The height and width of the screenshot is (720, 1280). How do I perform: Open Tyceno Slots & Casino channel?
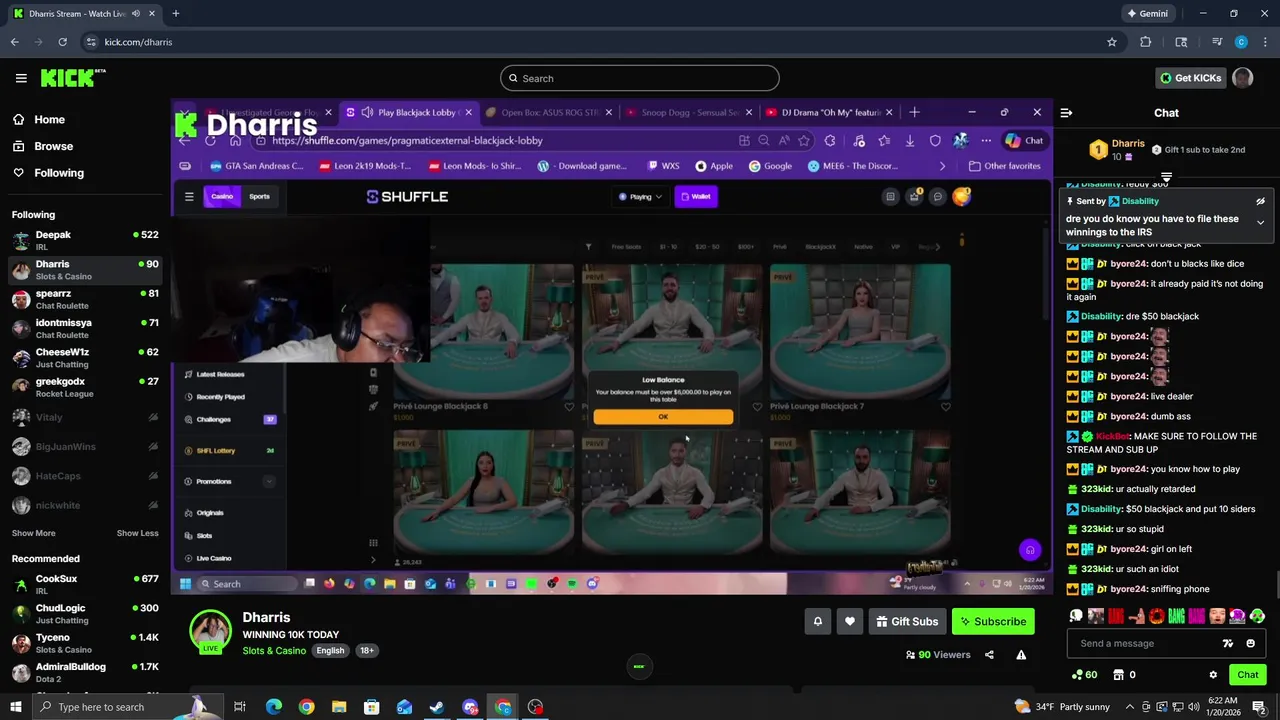pos(85,643)
